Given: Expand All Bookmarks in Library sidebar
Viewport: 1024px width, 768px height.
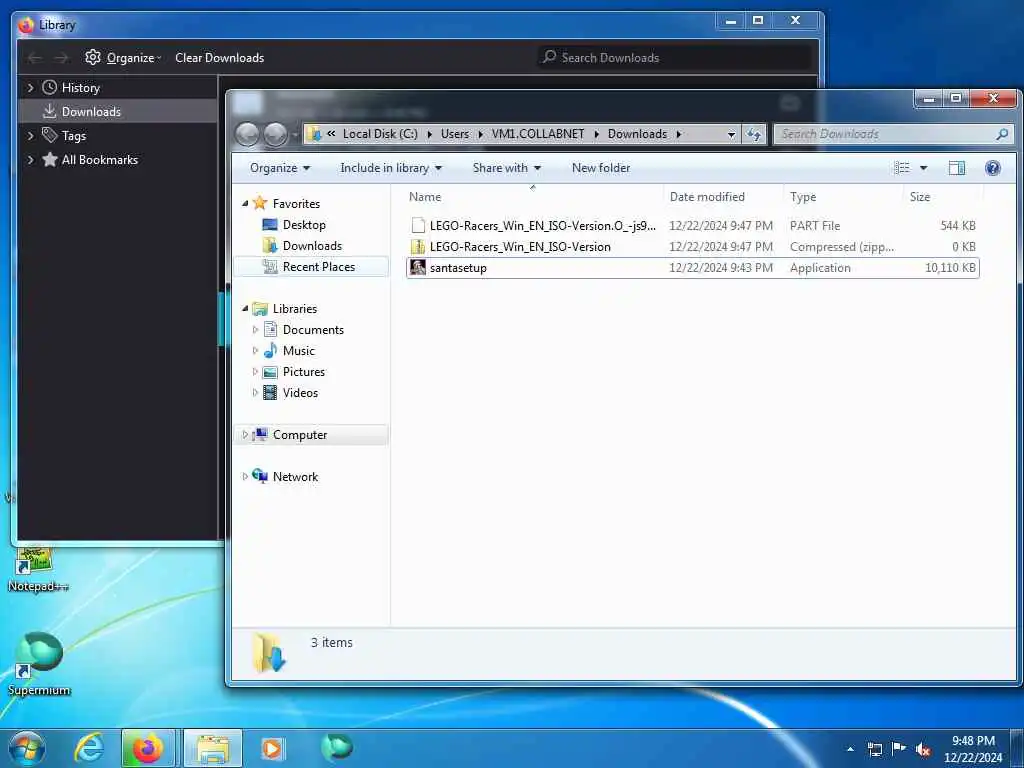Looking at the screenshot, I should [30, 159].
